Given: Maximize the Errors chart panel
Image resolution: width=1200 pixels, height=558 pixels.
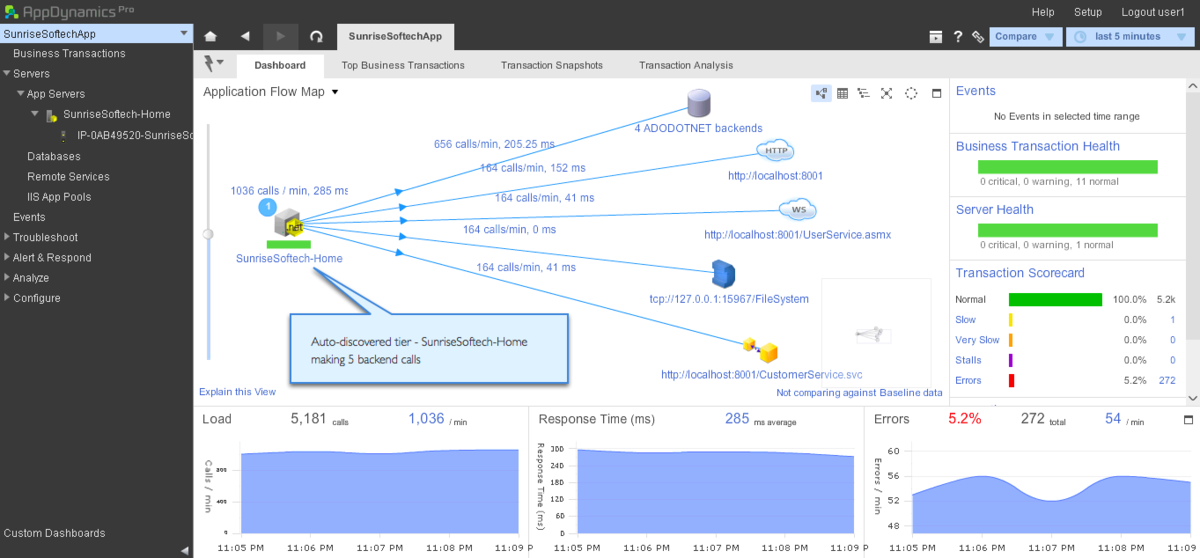Looking at the screenshot, I should pyautogui.click(x=1188, y=419).
